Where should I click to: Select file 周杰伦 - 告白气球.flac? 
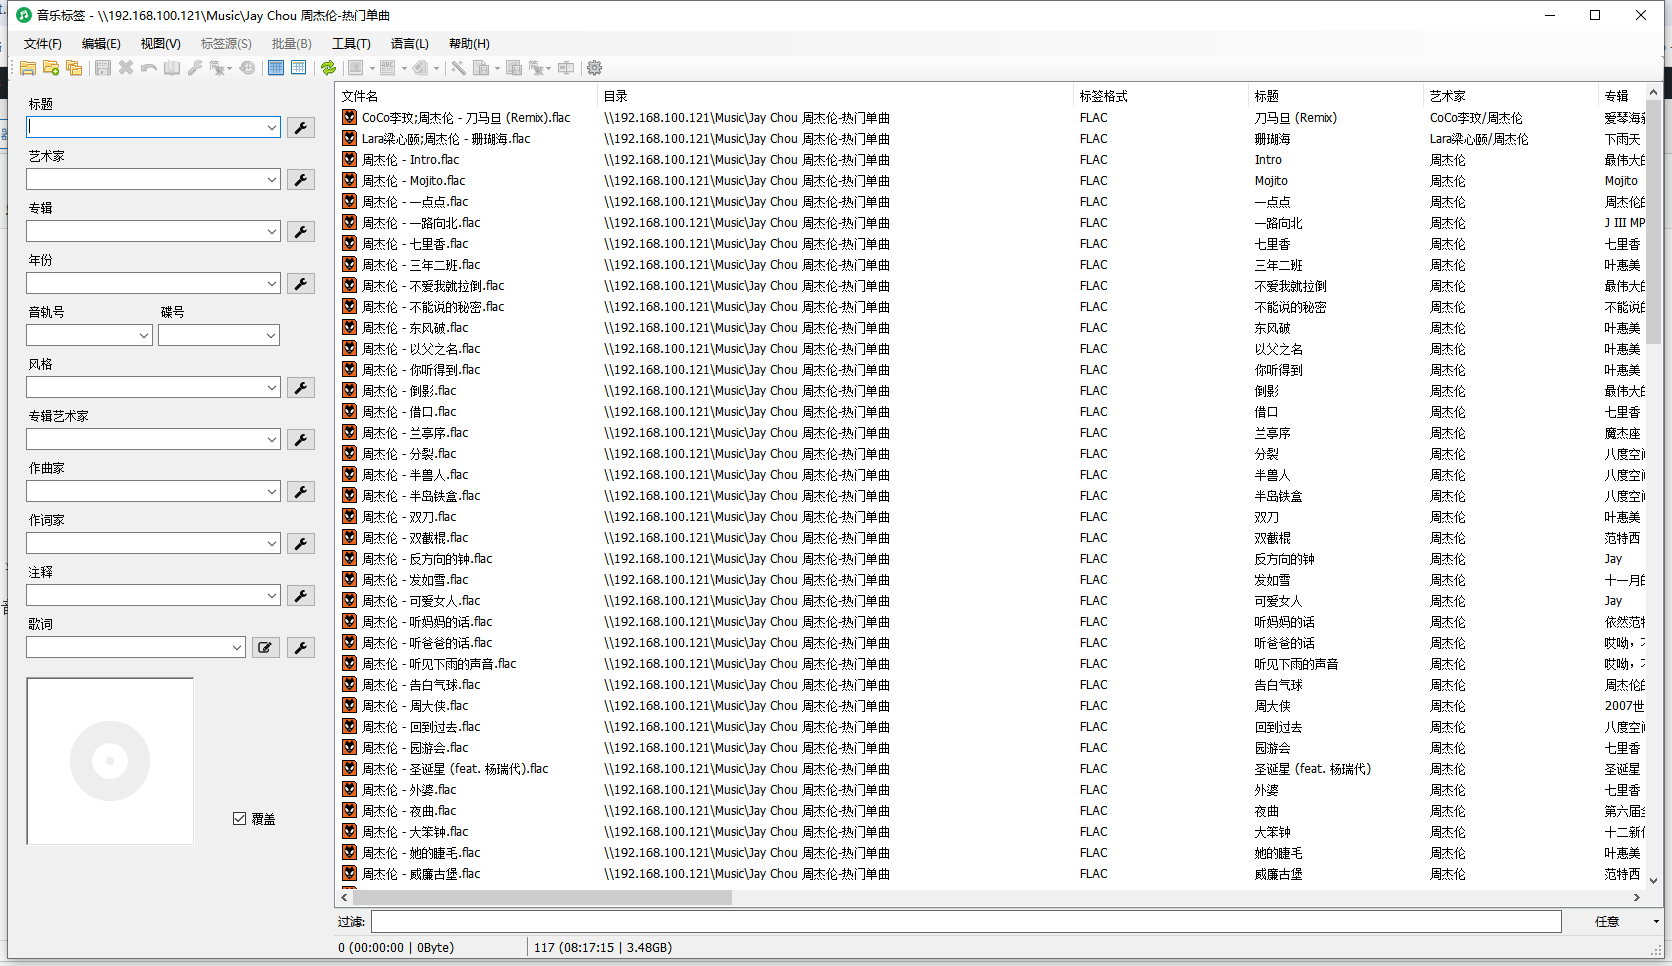(420, 685)
